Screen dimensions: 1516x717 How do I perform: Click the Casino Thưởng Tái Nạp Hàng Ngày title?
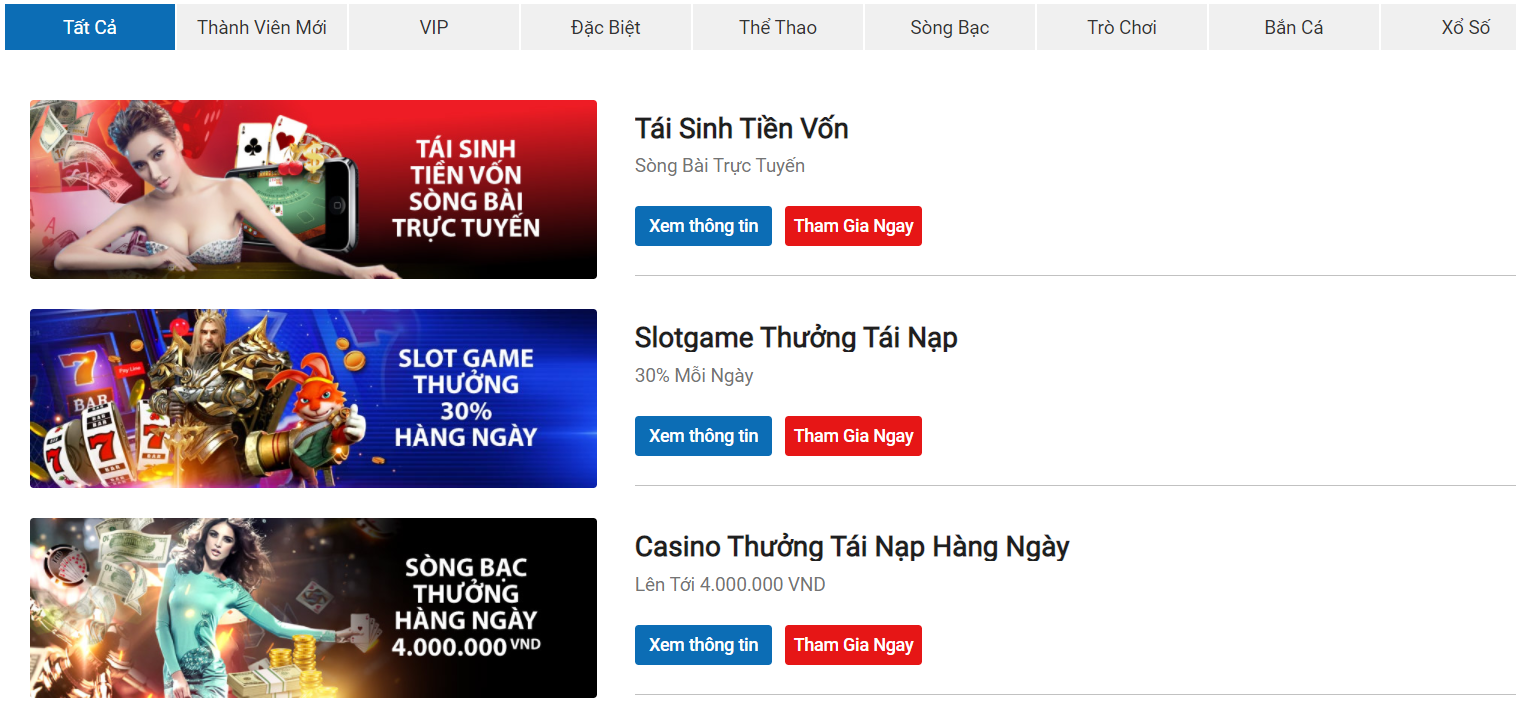click(x=852, y=547)
